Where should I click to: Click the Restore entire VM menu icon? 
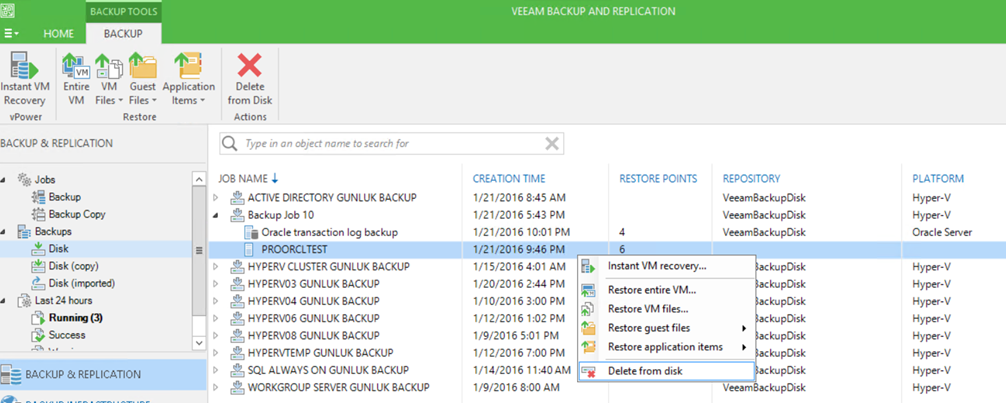[589, 290]
